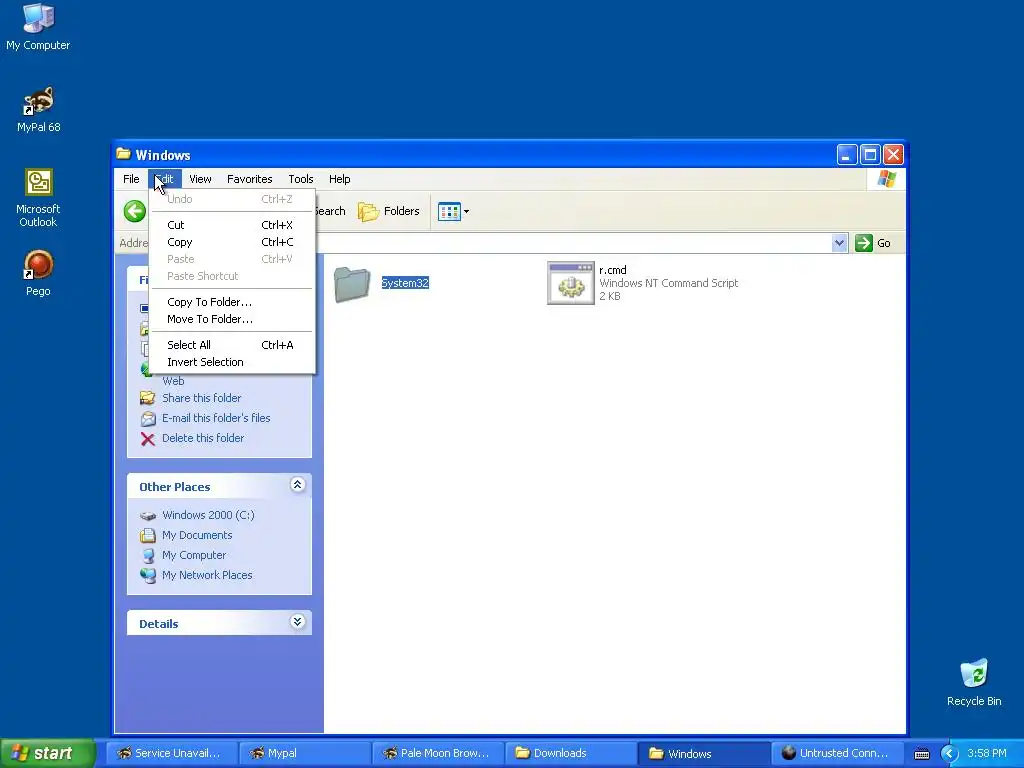Launch MyPal 68 desktop shortcut
1024x768 pixels.
point(38,110)
